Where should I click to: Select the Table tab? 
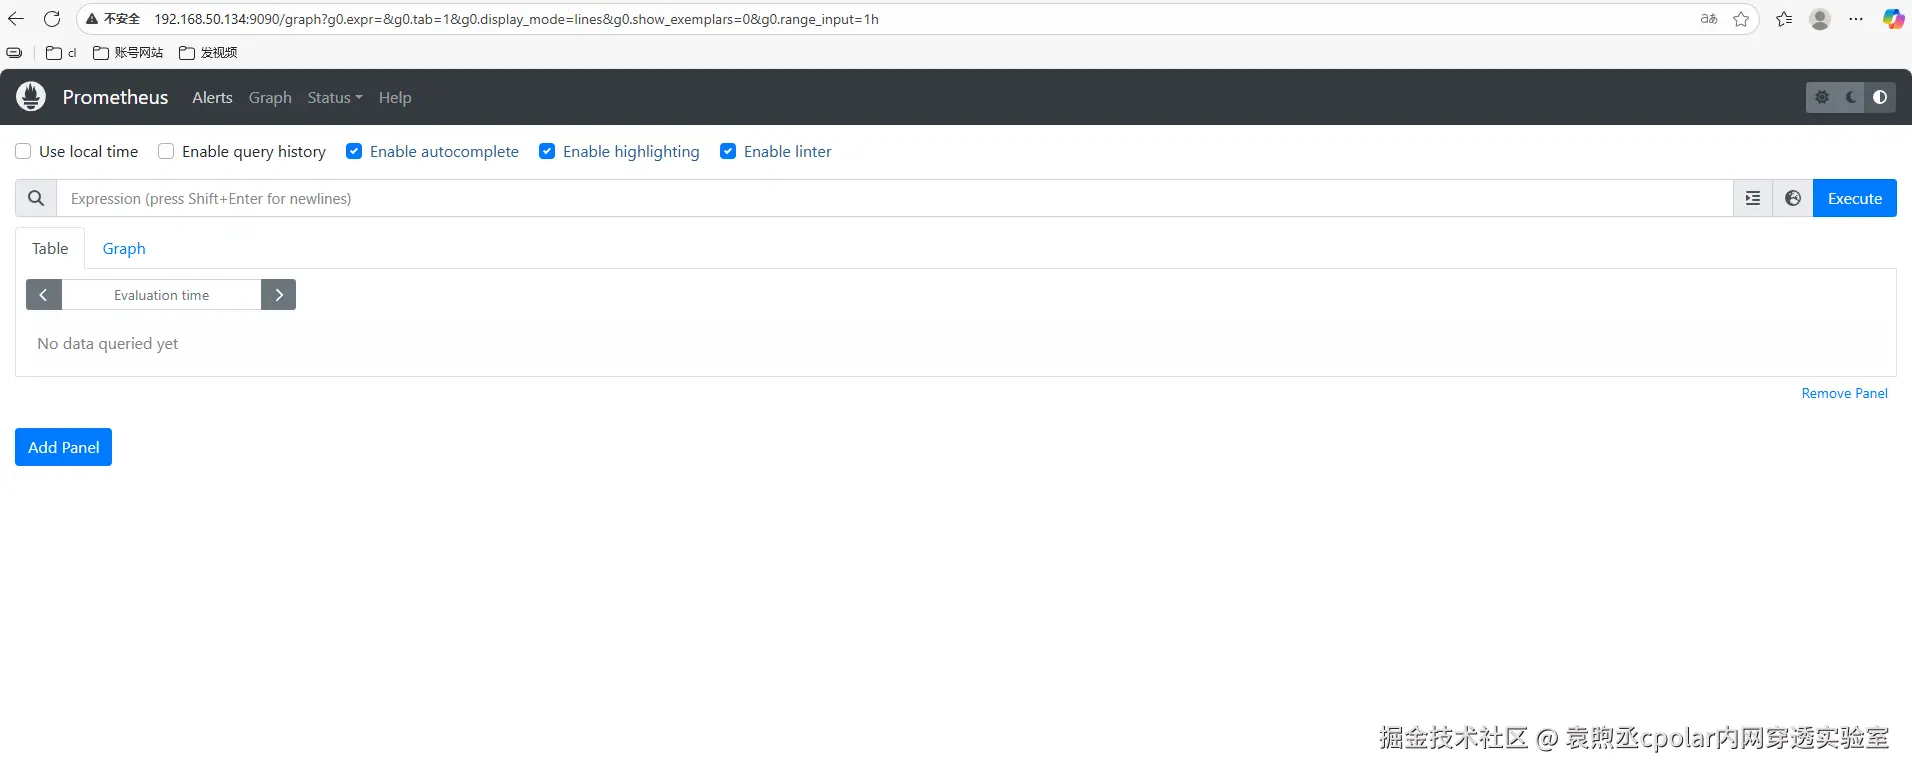[50, 248]
